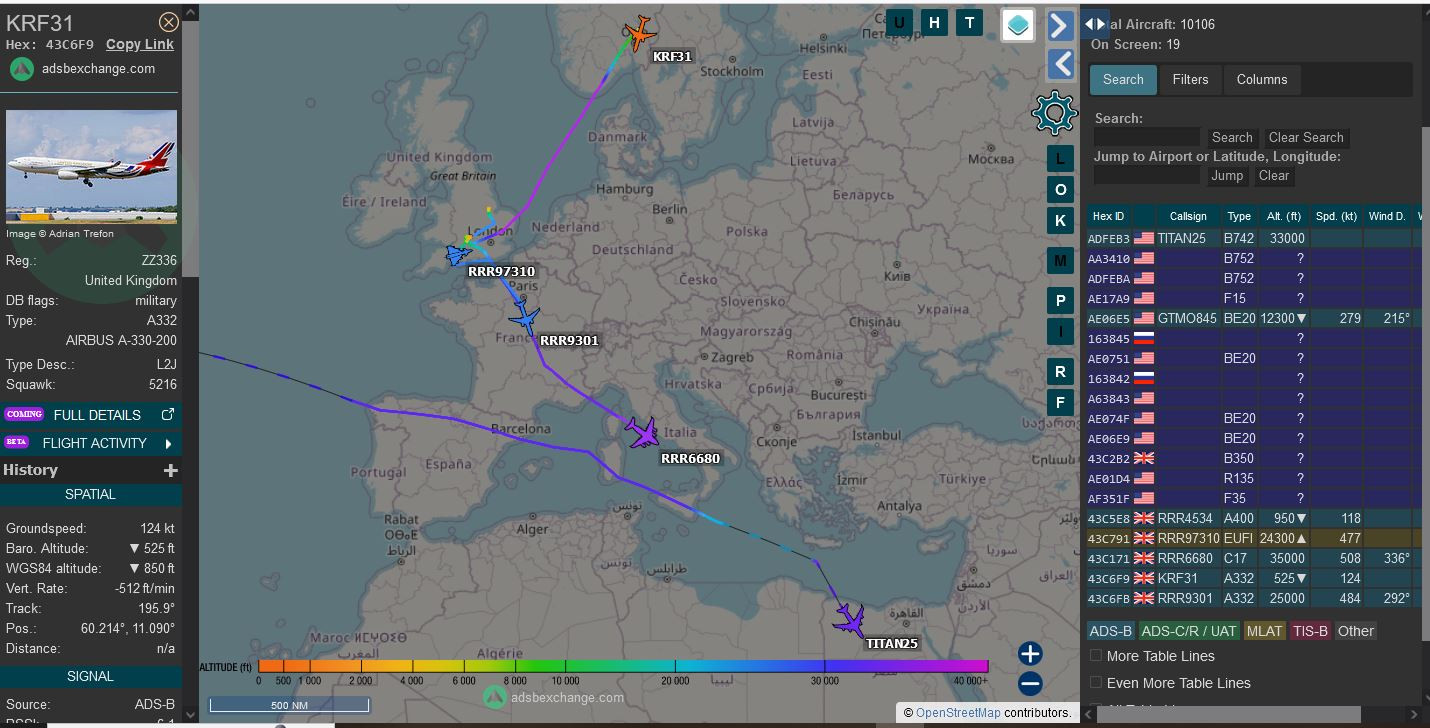Screen dimensions: 1430x728
Task: Expand the History section with plus
Action: pos(171,470)
